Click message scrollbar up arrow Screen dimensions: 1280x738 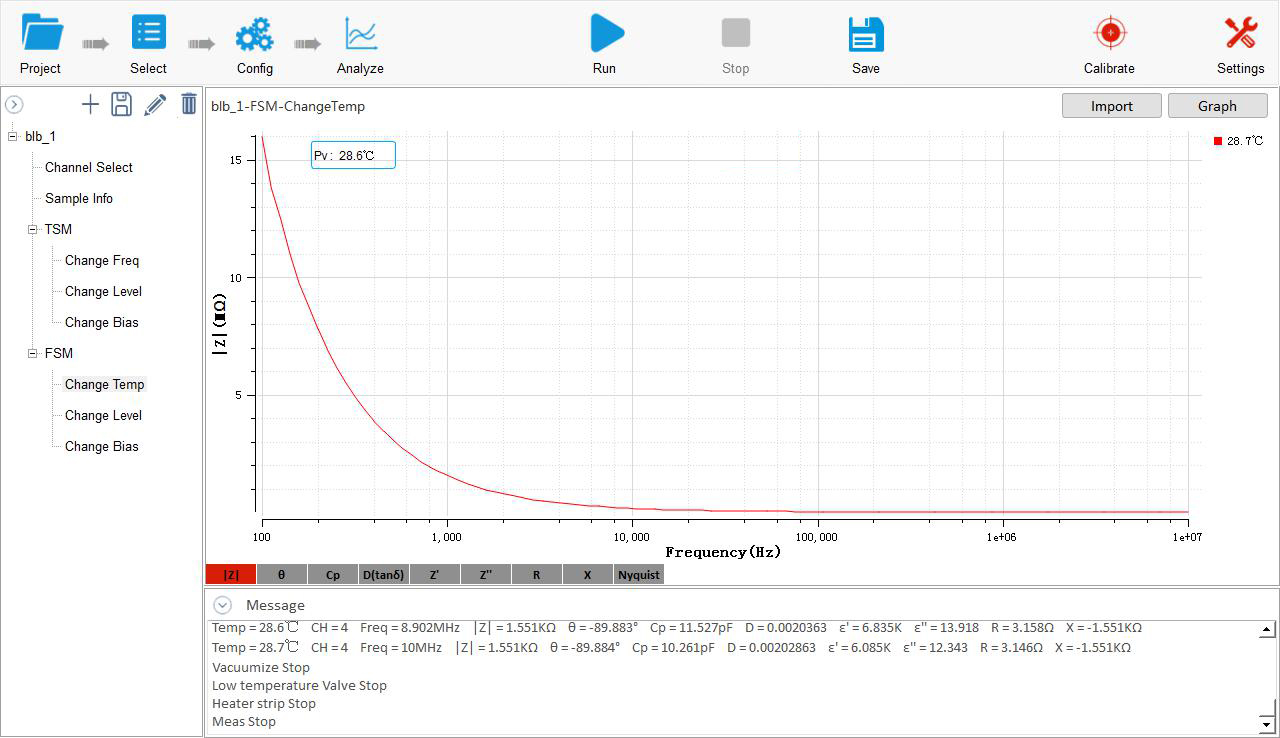click(x=1267, y=630)
